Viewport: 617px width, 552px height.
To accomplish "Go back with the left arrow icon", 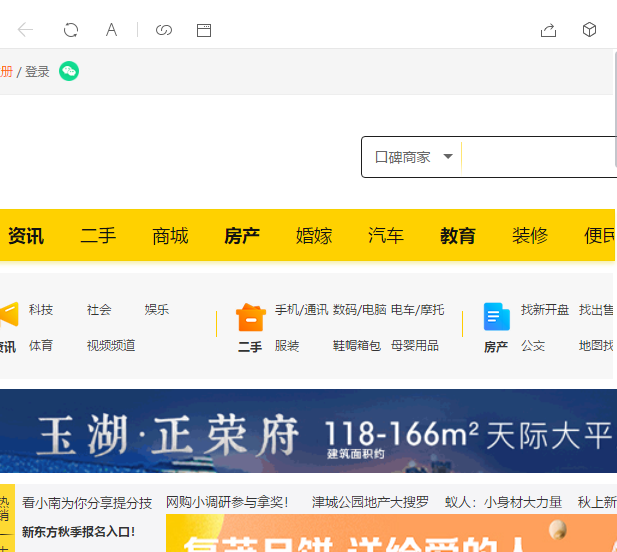I will [26, 30].
